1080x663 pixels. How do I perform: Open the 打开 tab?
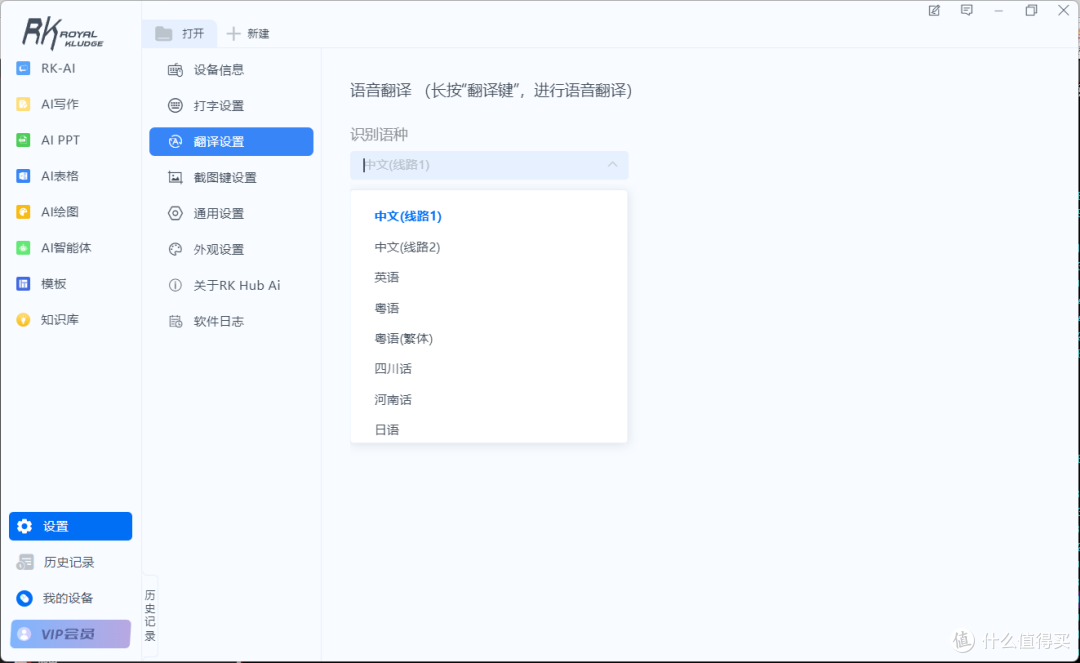(x=180, y=33)
